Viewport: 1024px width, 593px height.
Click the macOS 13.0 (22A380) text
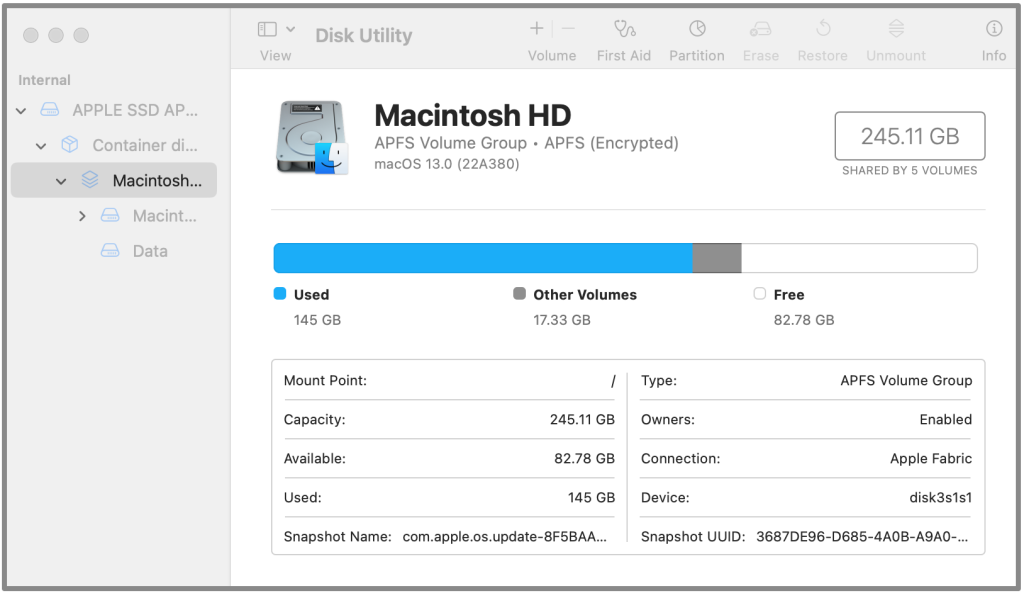pyautogui.click(x=447, y=164)
